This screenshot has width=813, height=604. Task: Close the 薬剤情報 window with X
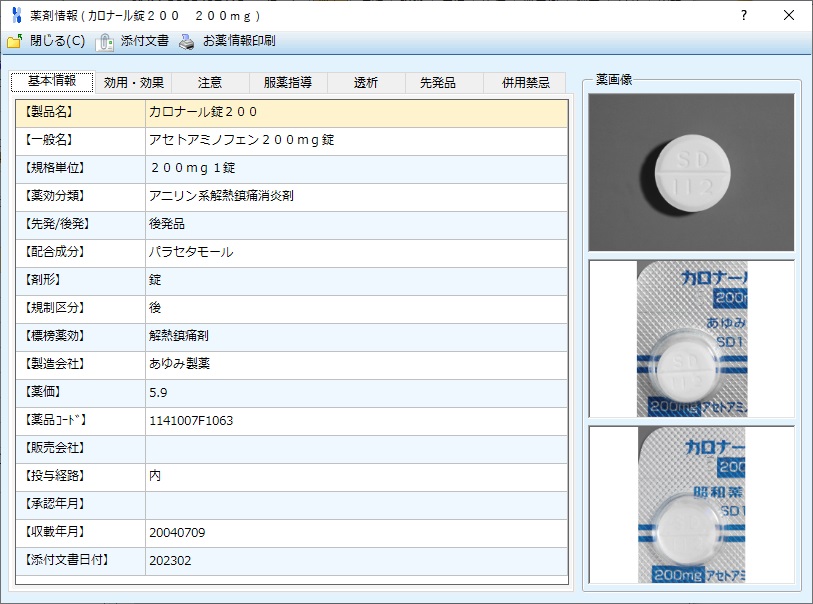[789, 15]
